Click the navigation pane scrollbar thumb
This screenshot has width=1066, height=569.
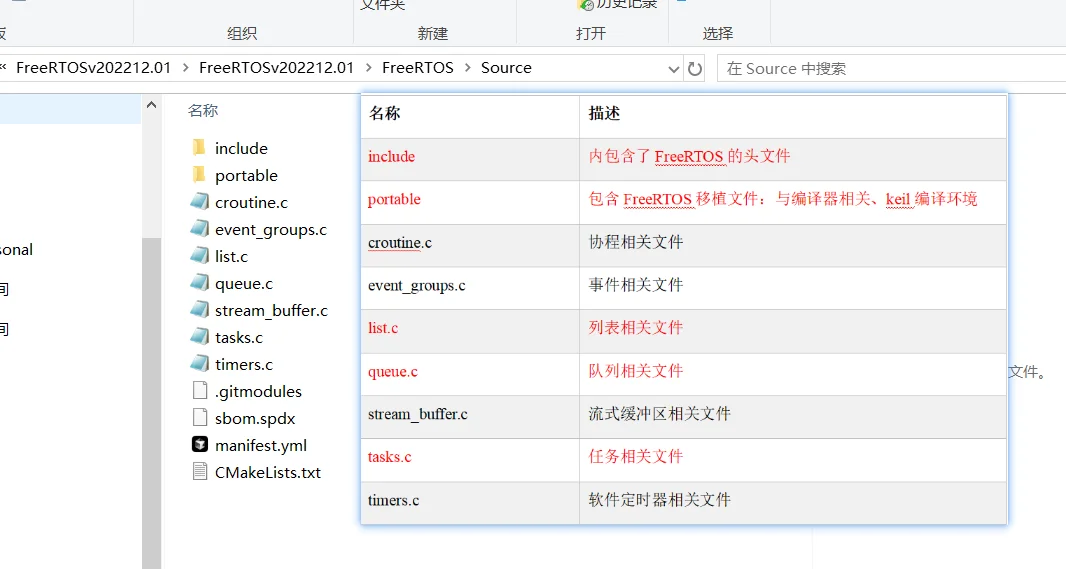pyautogui.click(x=152, y=401)
